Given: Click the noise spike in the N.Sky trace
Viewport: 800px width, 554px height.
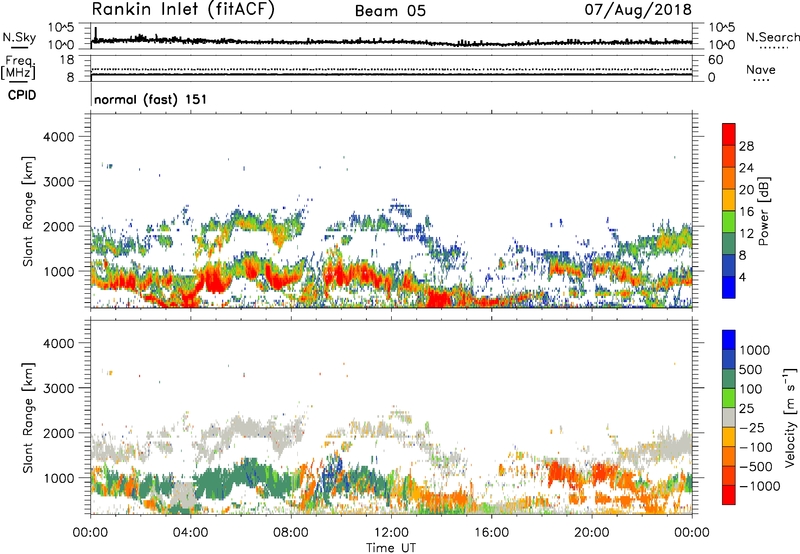Looking at the screenshot, I should click(x=96, y=33).
